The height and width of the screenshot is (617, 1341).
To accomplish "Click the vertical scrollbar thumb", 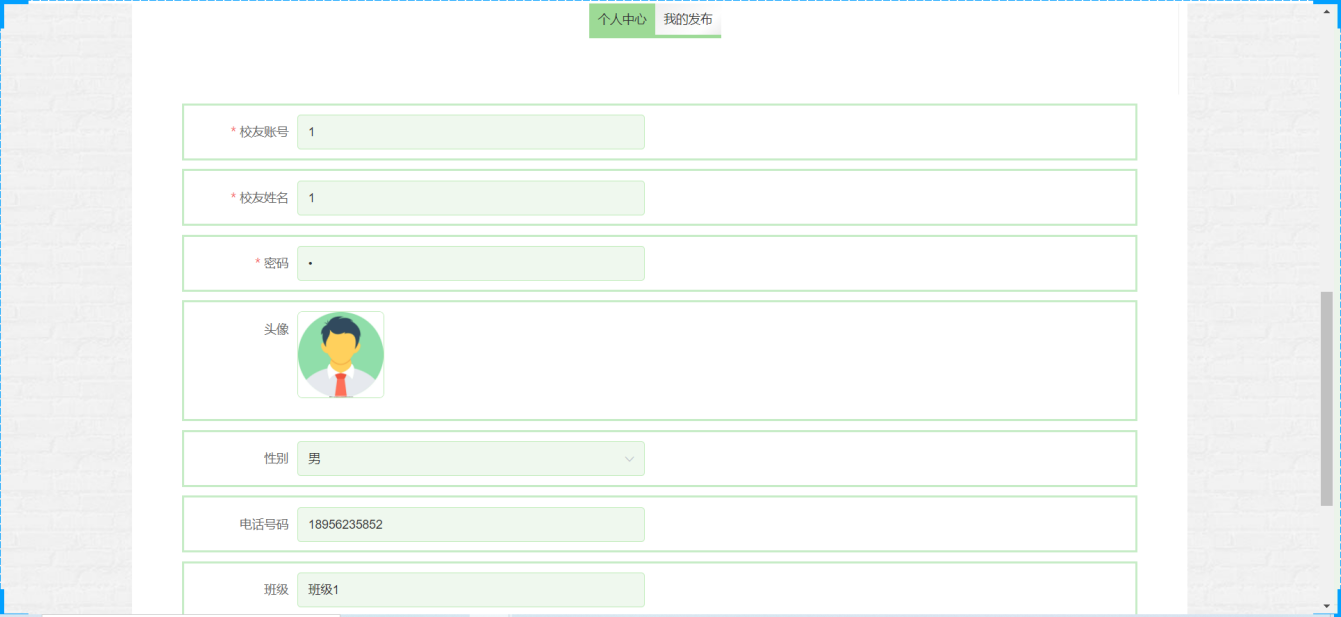I will 1327,398.
